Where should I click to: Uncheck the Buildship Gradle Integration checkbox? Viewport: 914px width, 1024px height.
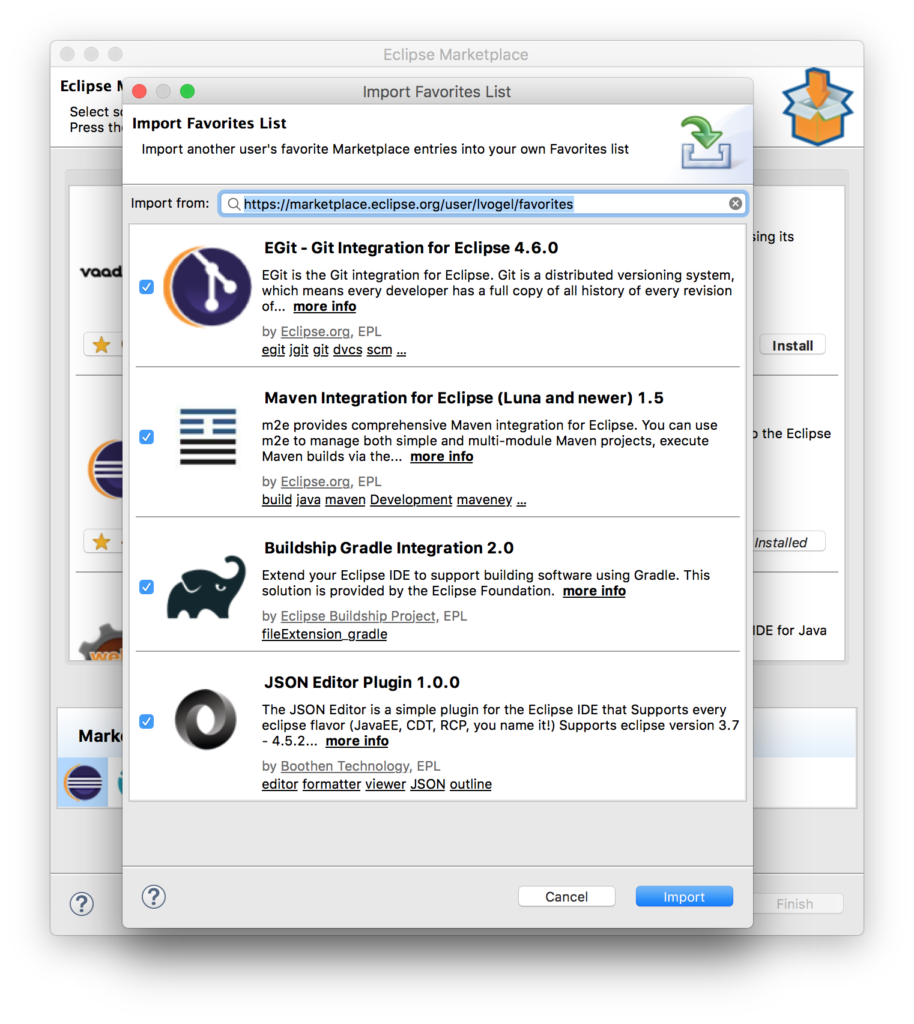click(146, 587)
